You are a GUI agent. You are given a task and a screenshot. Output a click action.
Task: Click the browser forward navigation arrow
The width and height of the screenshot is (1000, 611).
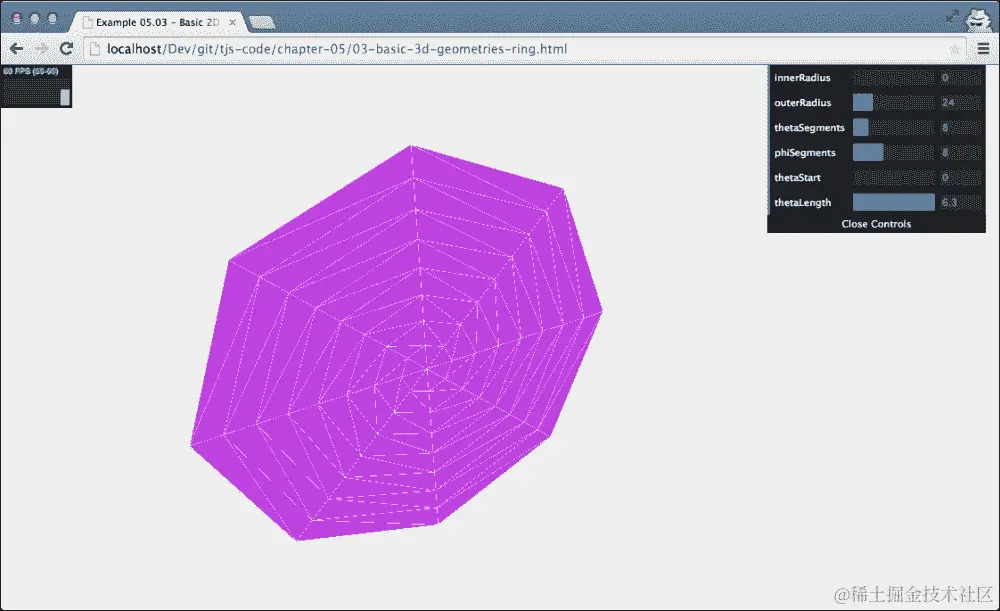[40, 48]
